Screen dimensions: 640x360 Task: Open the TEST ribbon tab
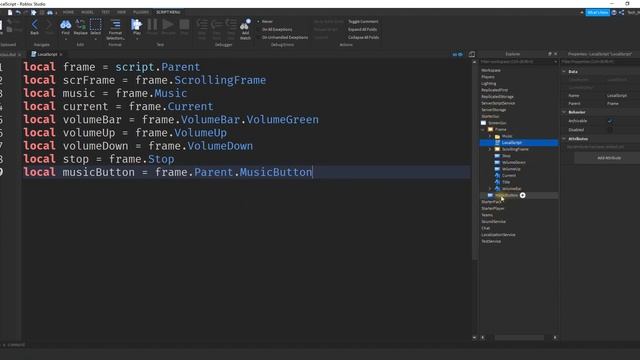click(106, 12)
